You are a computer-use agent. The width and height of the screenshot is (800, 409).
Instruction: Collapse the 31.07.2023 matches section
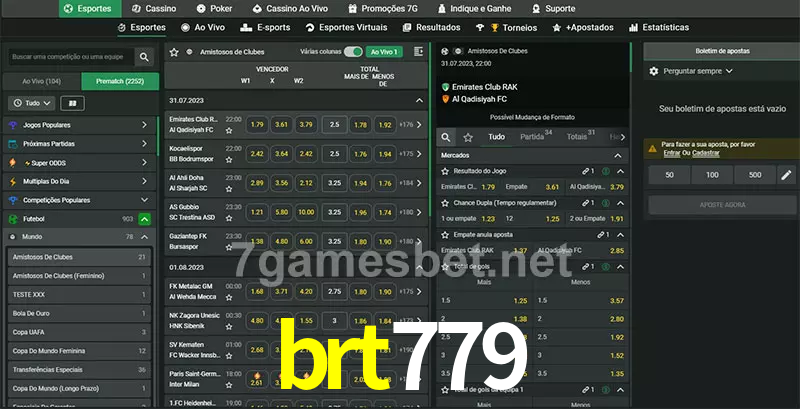click(x=419, y=101)
